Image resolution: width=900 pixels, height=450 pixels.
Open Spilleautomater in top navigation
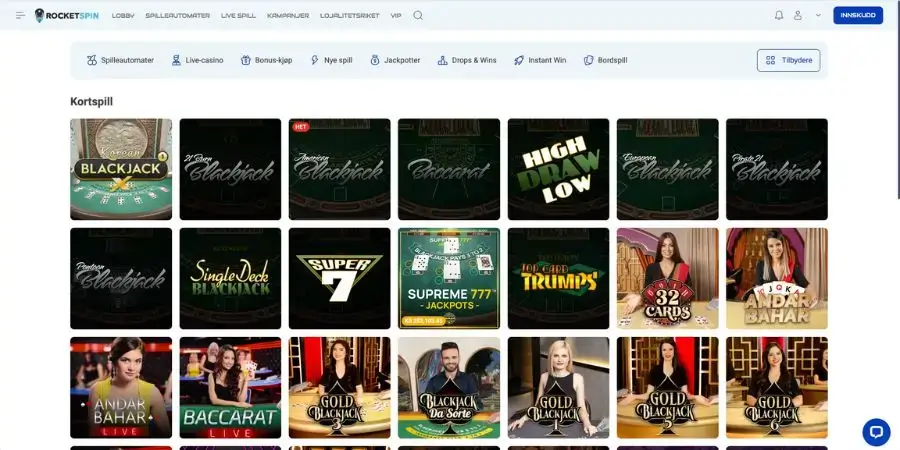click(177, 15)
